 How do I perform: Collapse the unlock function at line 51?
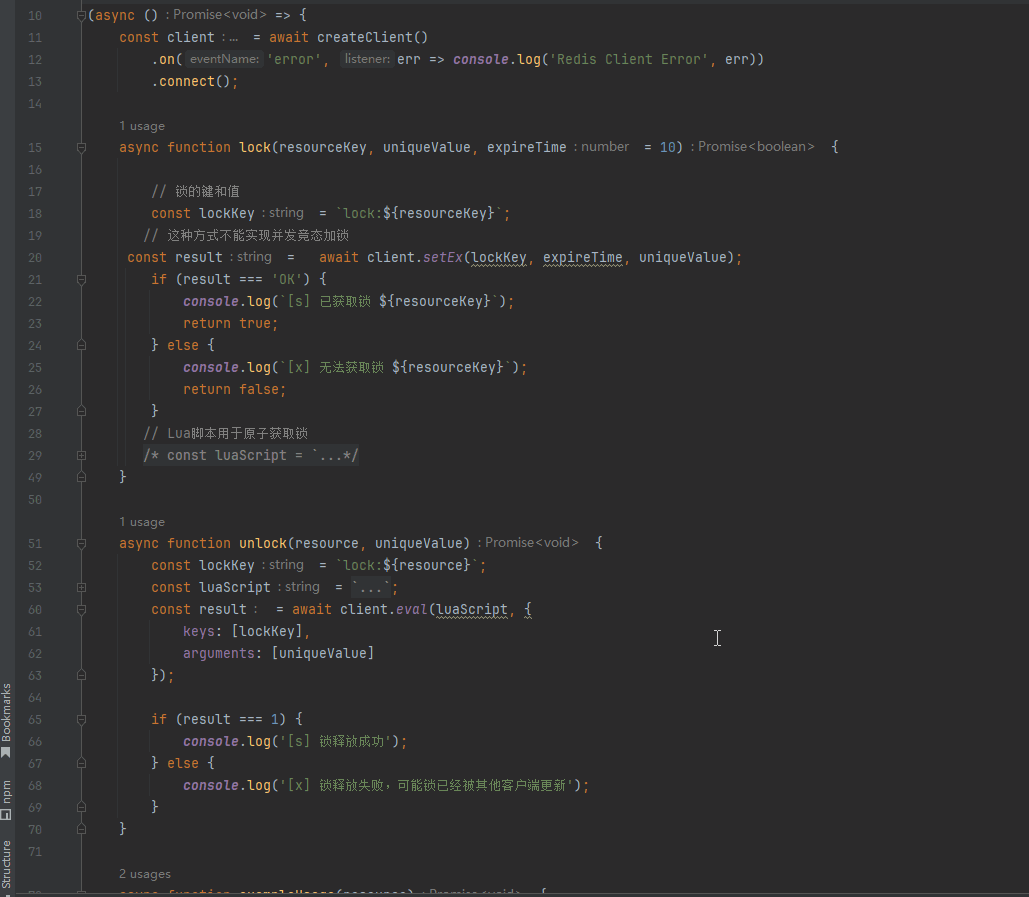(81, 543)
